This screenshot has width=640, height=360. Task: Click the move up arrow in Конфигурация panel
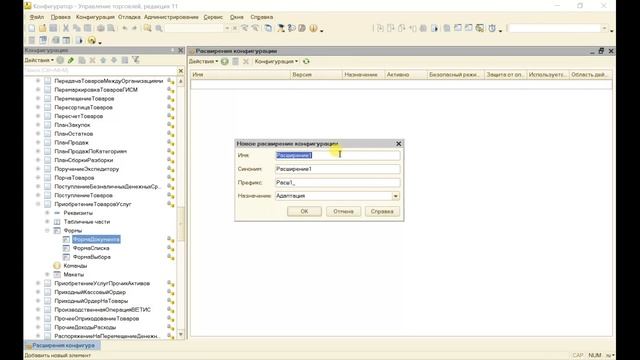click(103, 60)
